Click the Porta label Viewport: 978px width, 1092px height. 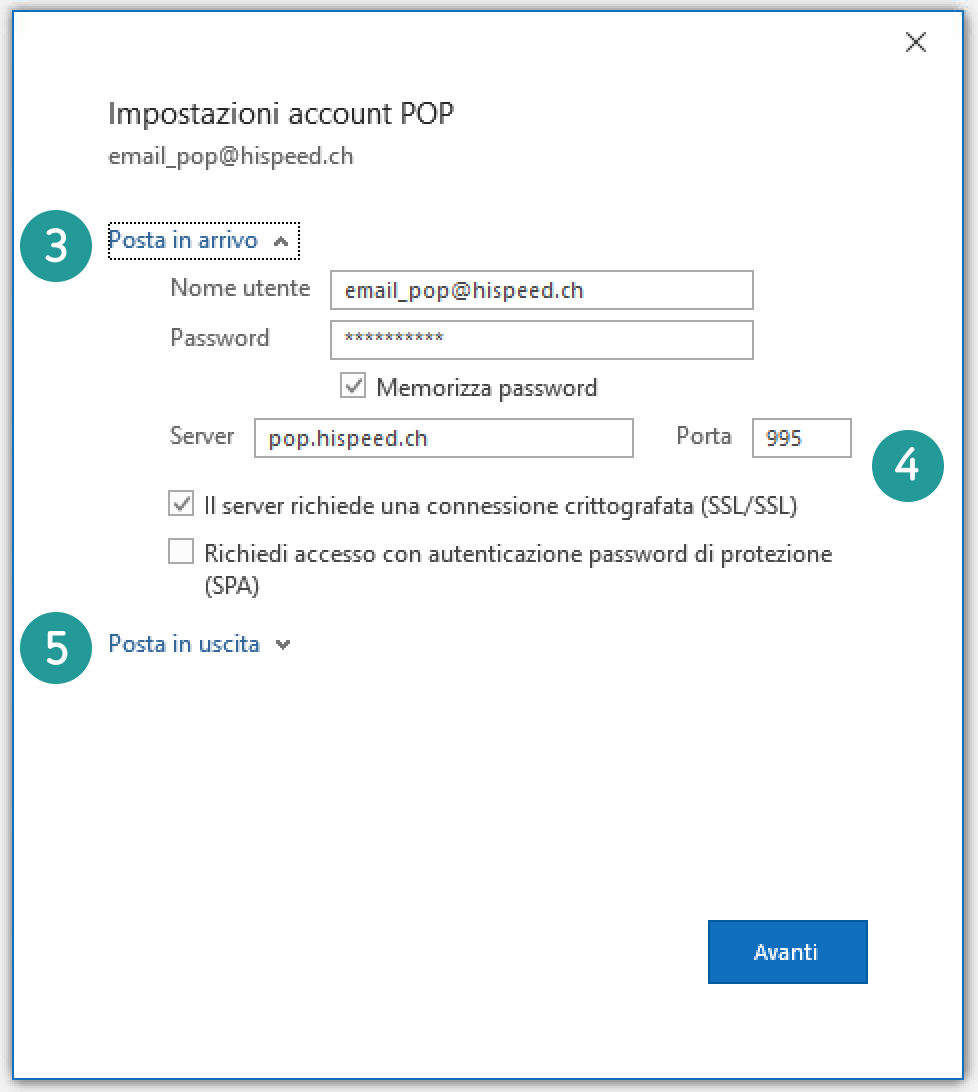point(704,436)
